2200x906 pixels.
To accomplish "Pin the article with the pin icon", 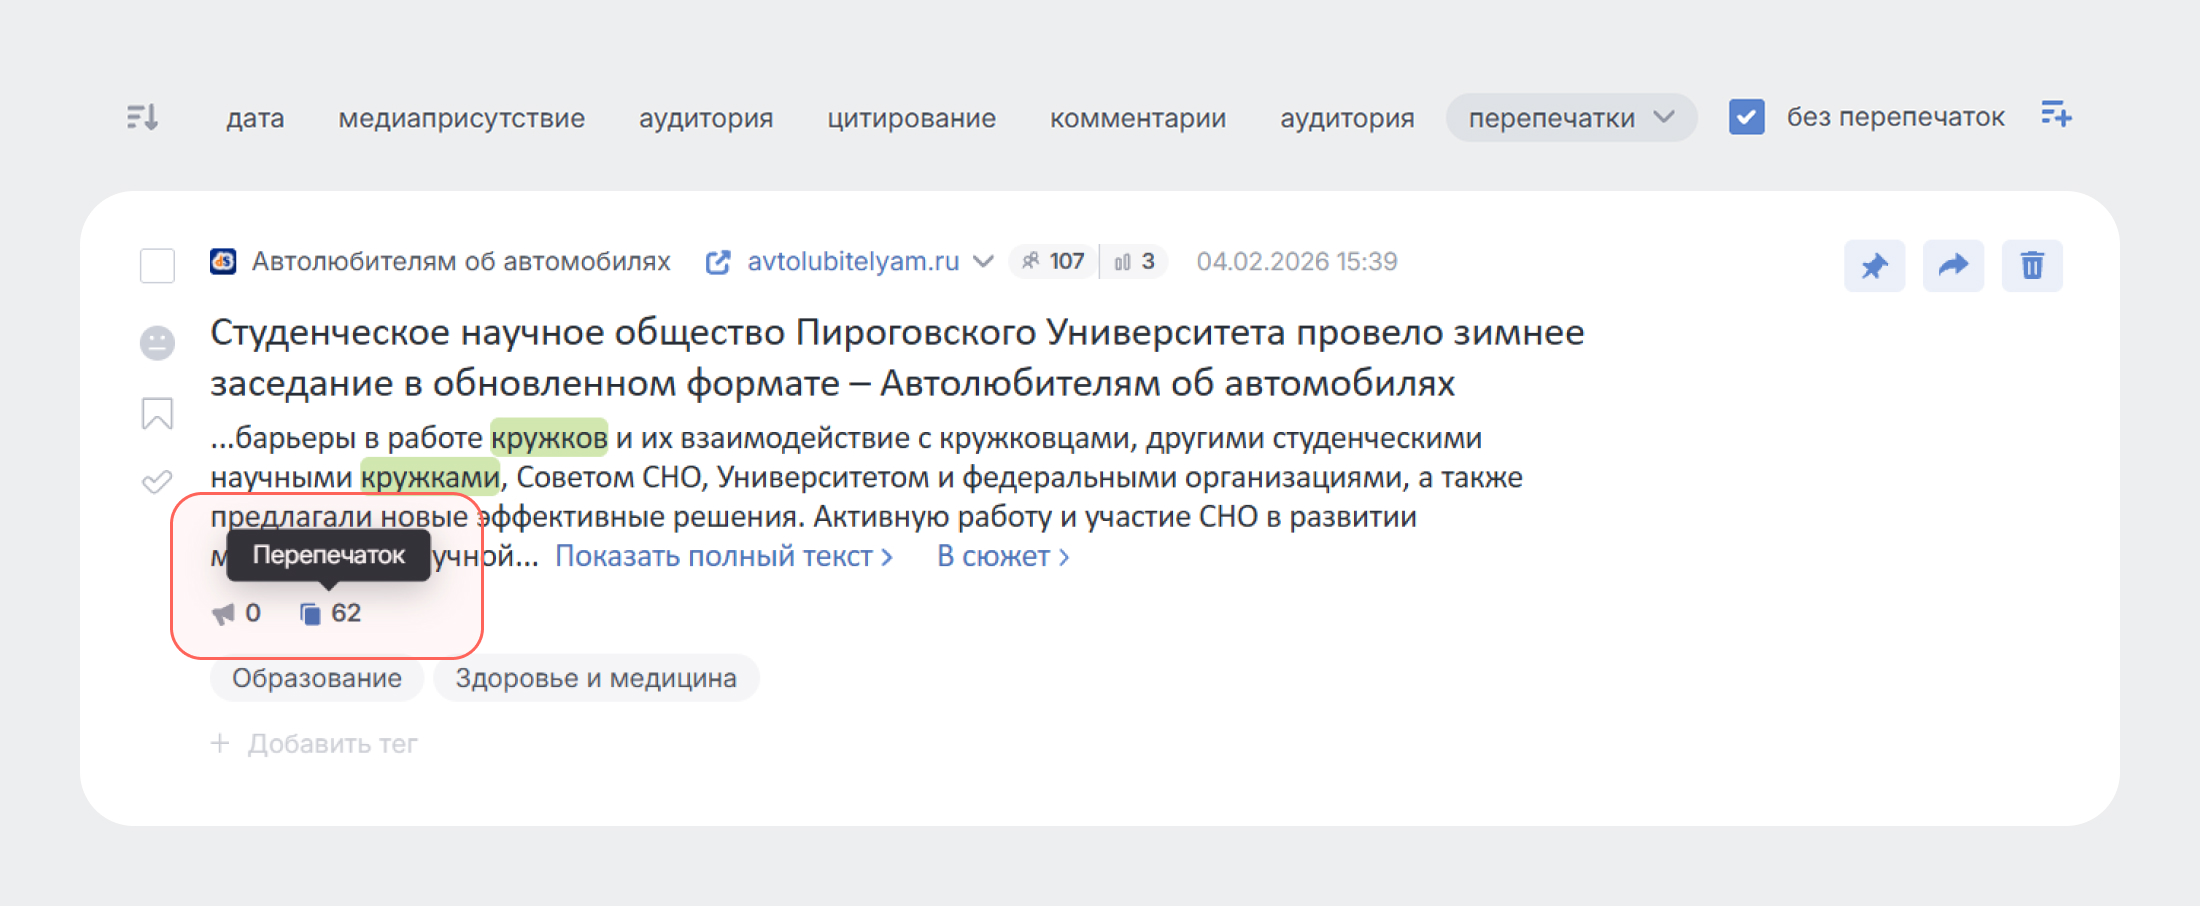I will click(x=1874, y=266).
